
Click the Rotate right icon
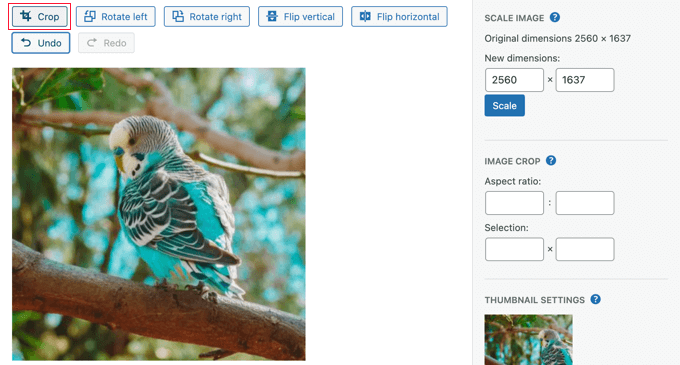pyautogui.click(x=178, y=16)
